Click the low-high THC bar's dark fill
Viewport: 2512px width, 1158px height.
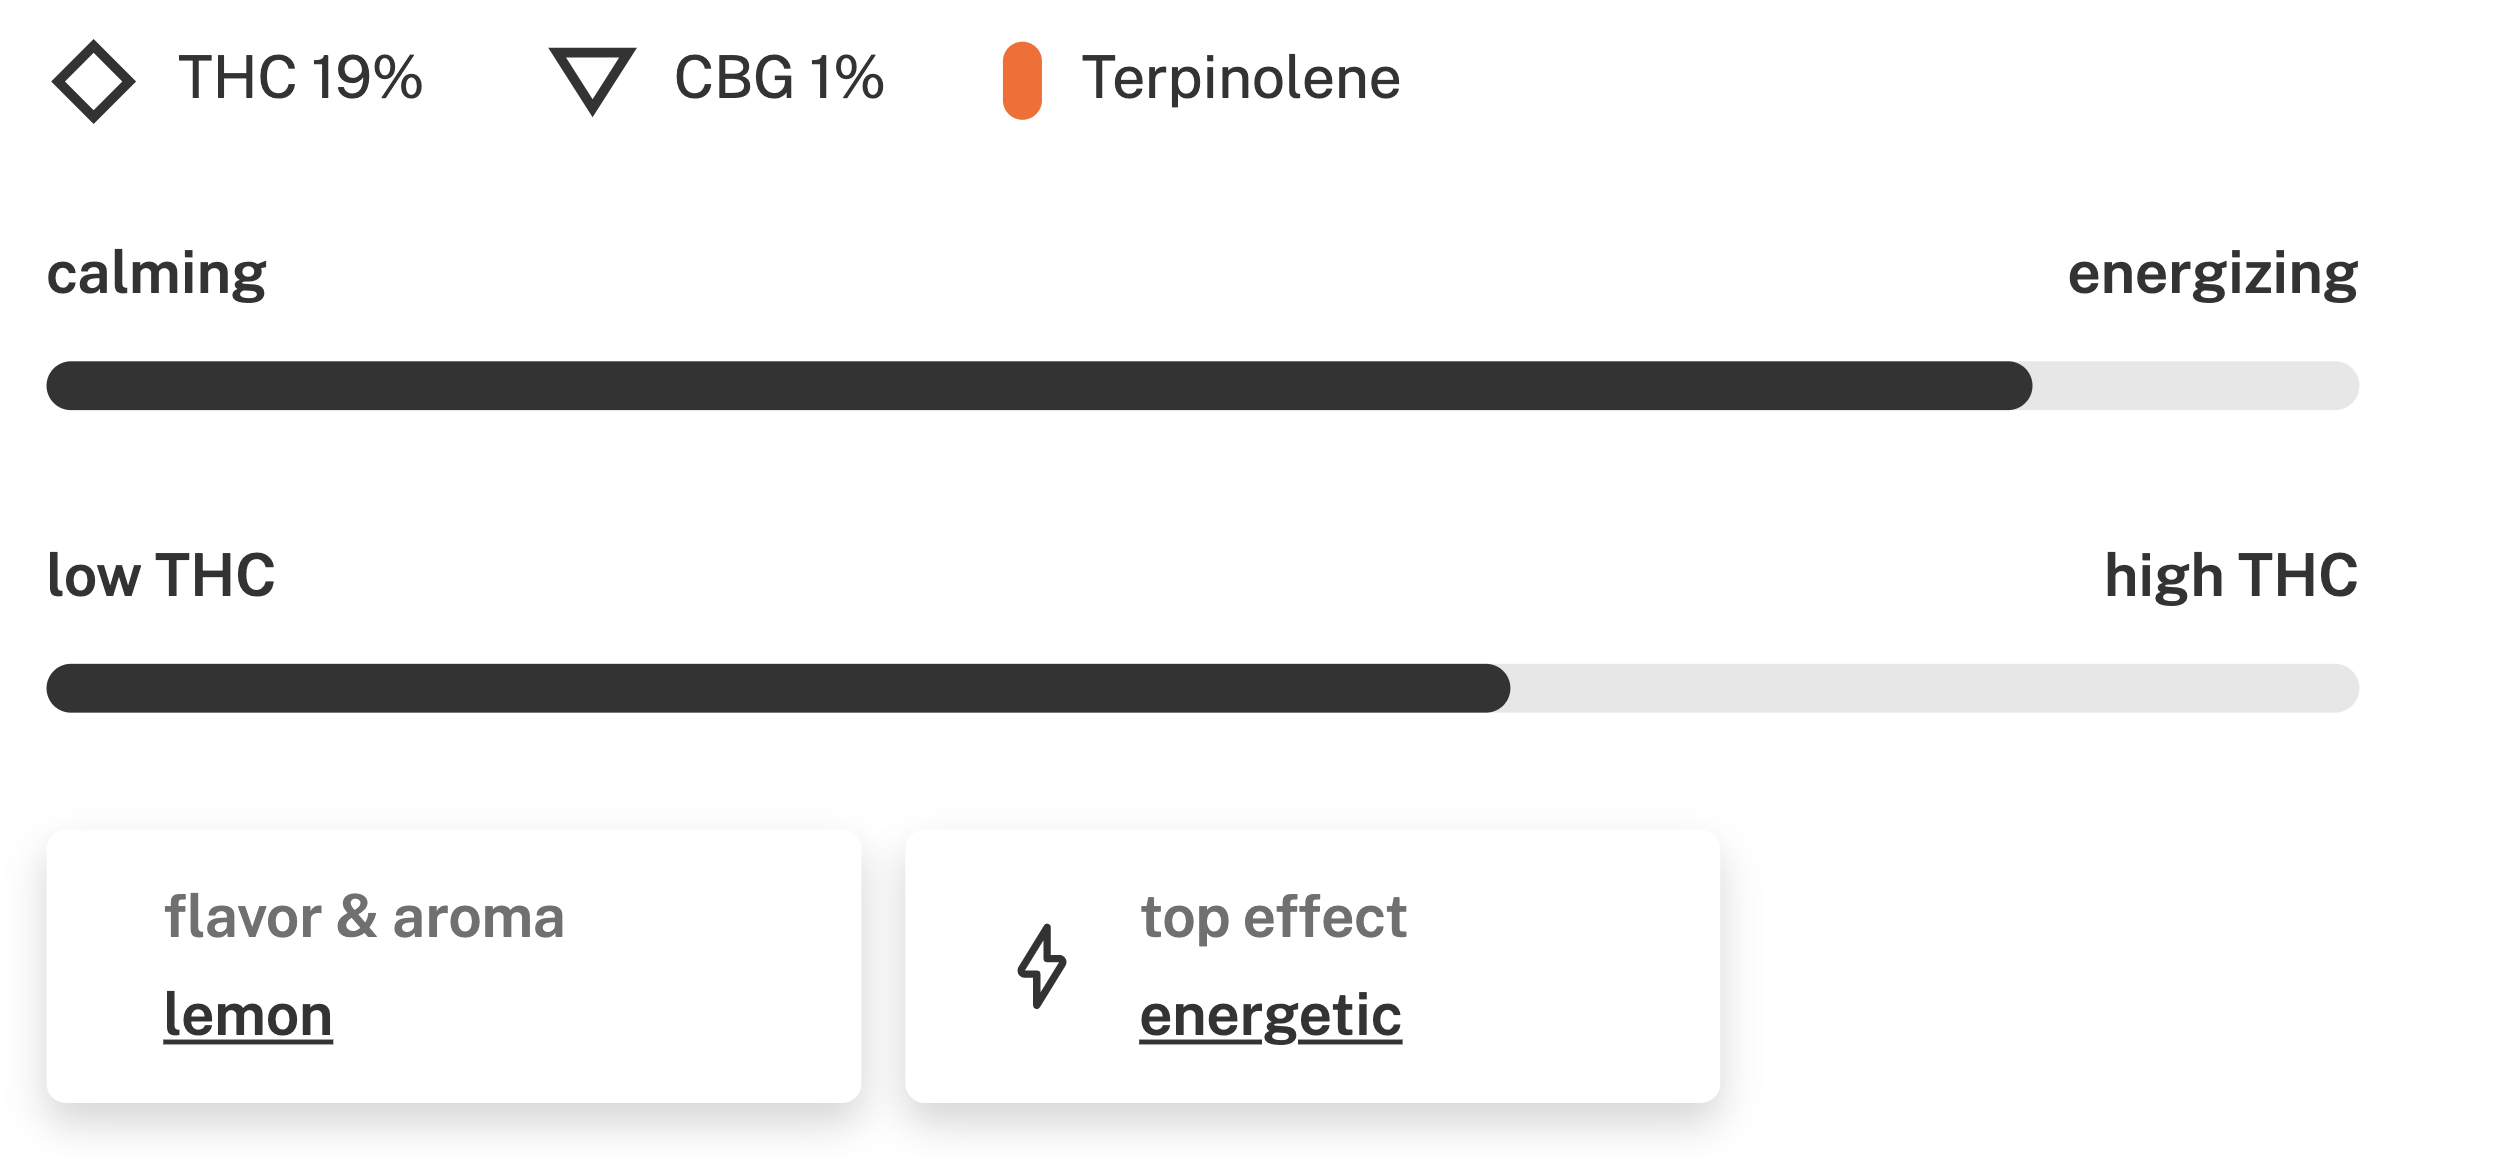point(778,688)
